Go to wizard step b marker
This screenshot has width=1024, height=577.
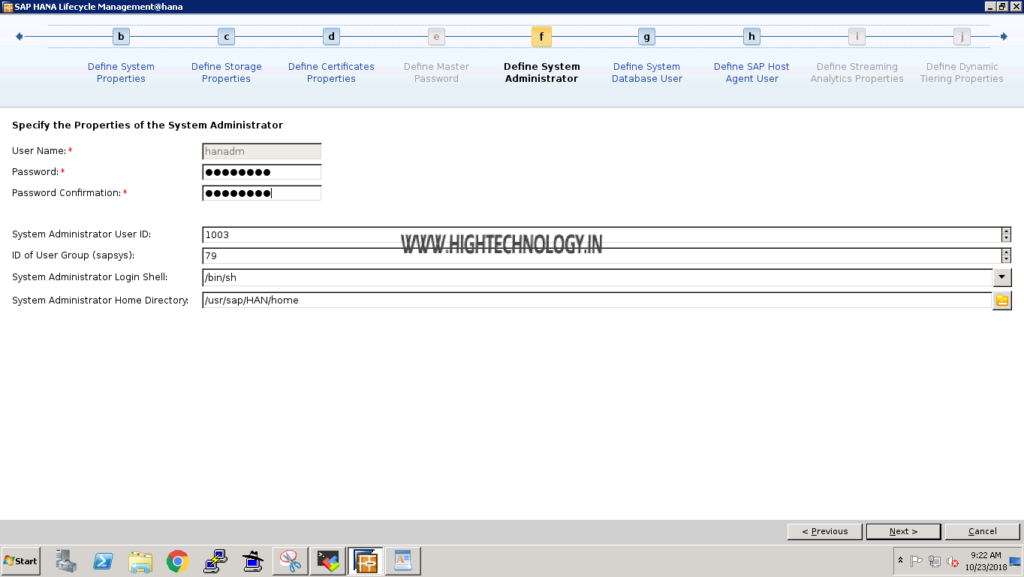[x=121, y=37]
